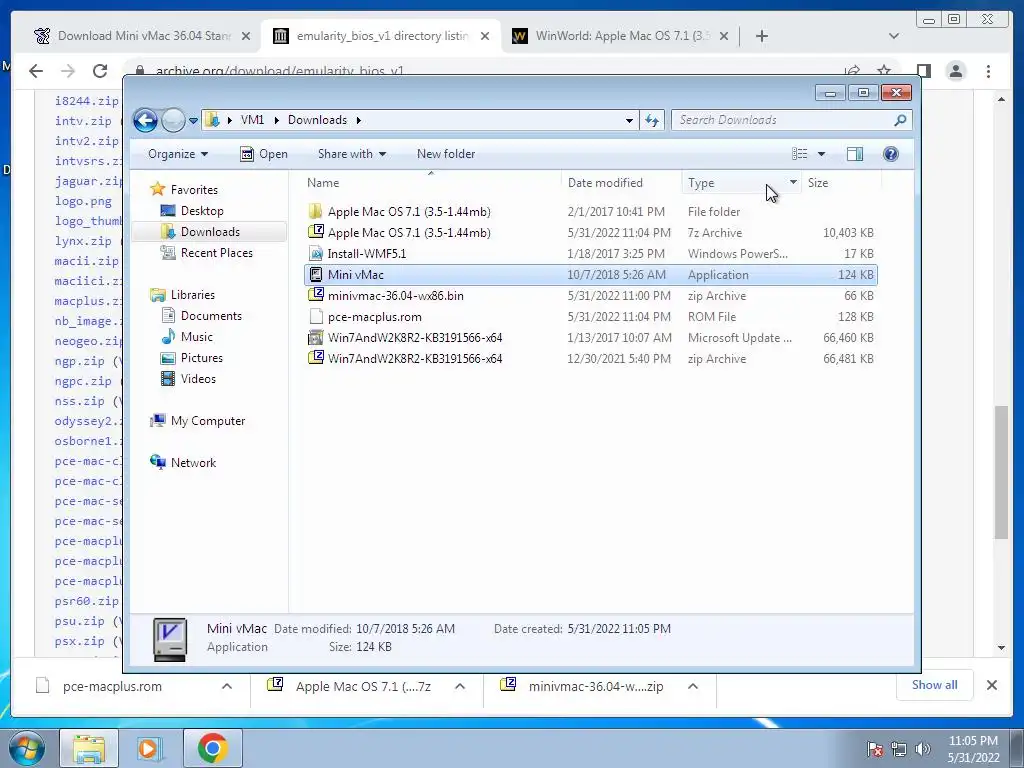The height and width of the screenshot is (768, 1024).
Task: Open the Chrome profile avatar
Action: (x=956, y=71)
